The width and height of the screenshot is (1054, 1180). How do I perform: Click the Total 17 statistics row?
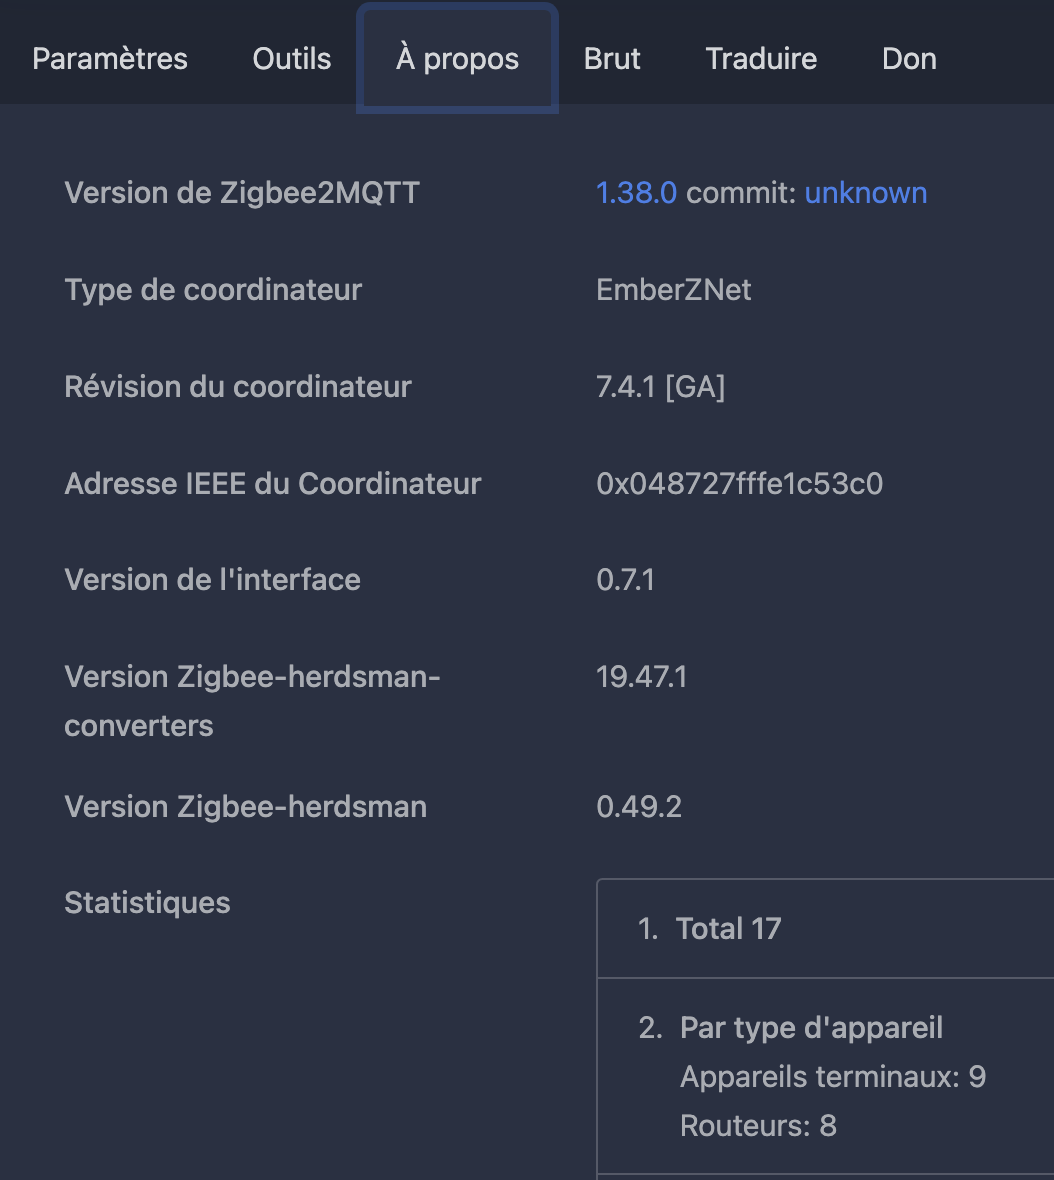point(825,929)
